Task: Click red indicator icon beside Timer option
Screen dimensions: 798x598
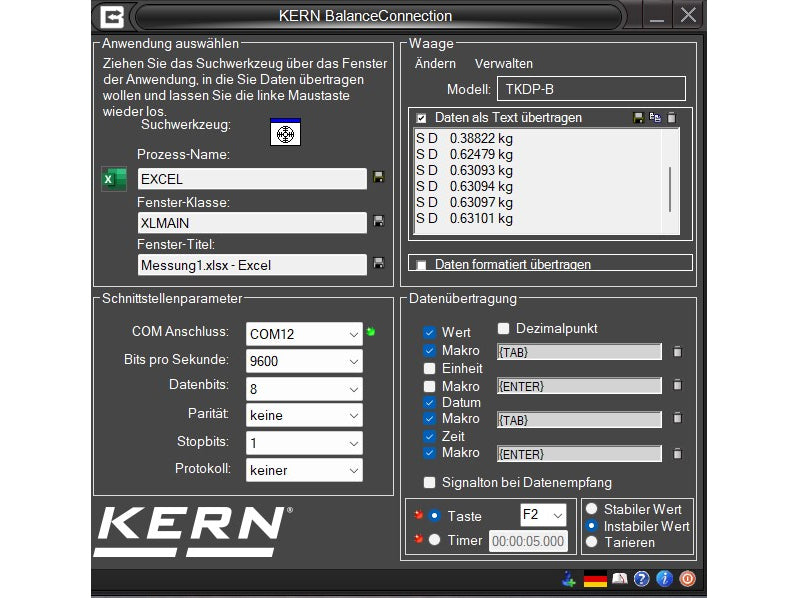Action: click(418, 539)
